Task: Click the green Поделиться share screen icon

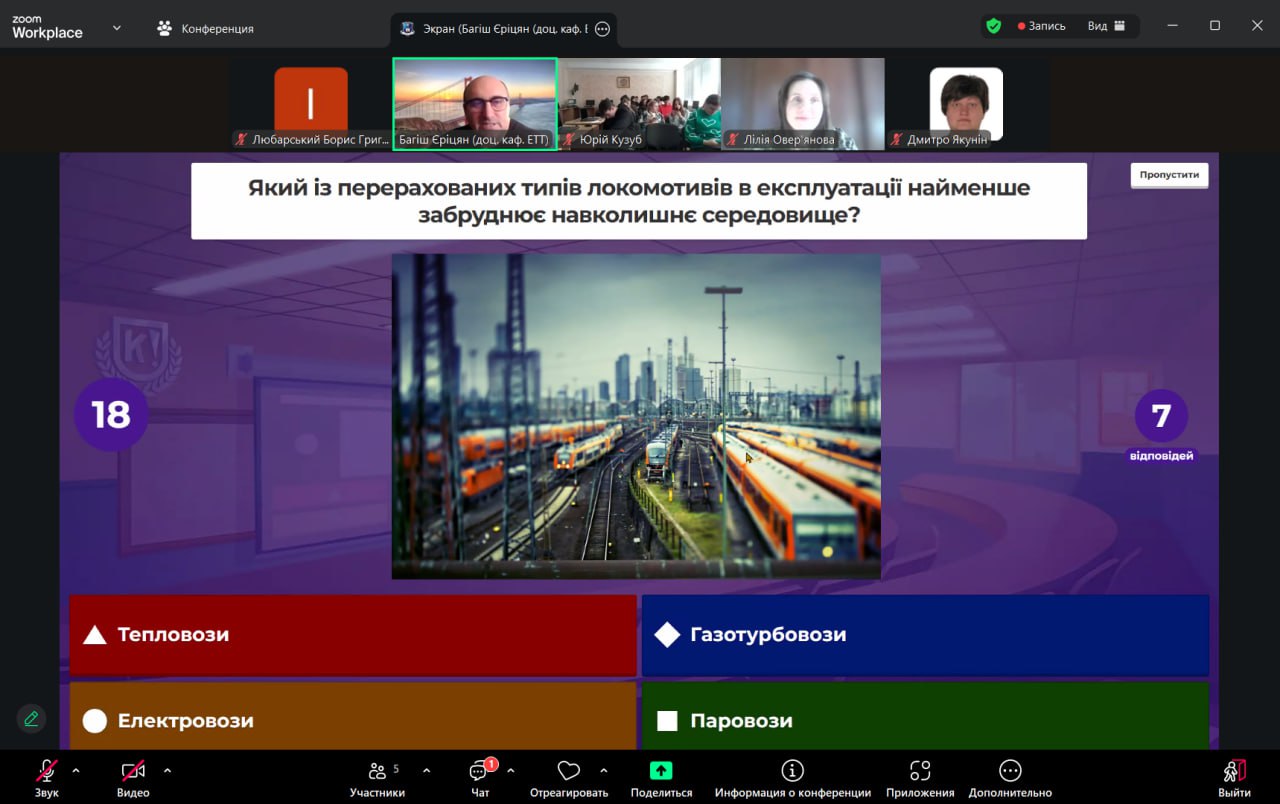Action: pos(661,771)
